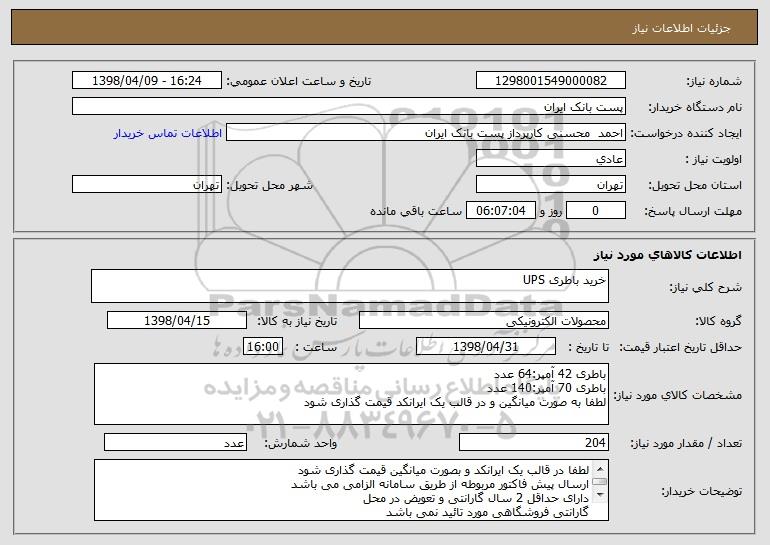
Task: Click the label تاریخ نیاز به کالا
Action: pos(297,322)
